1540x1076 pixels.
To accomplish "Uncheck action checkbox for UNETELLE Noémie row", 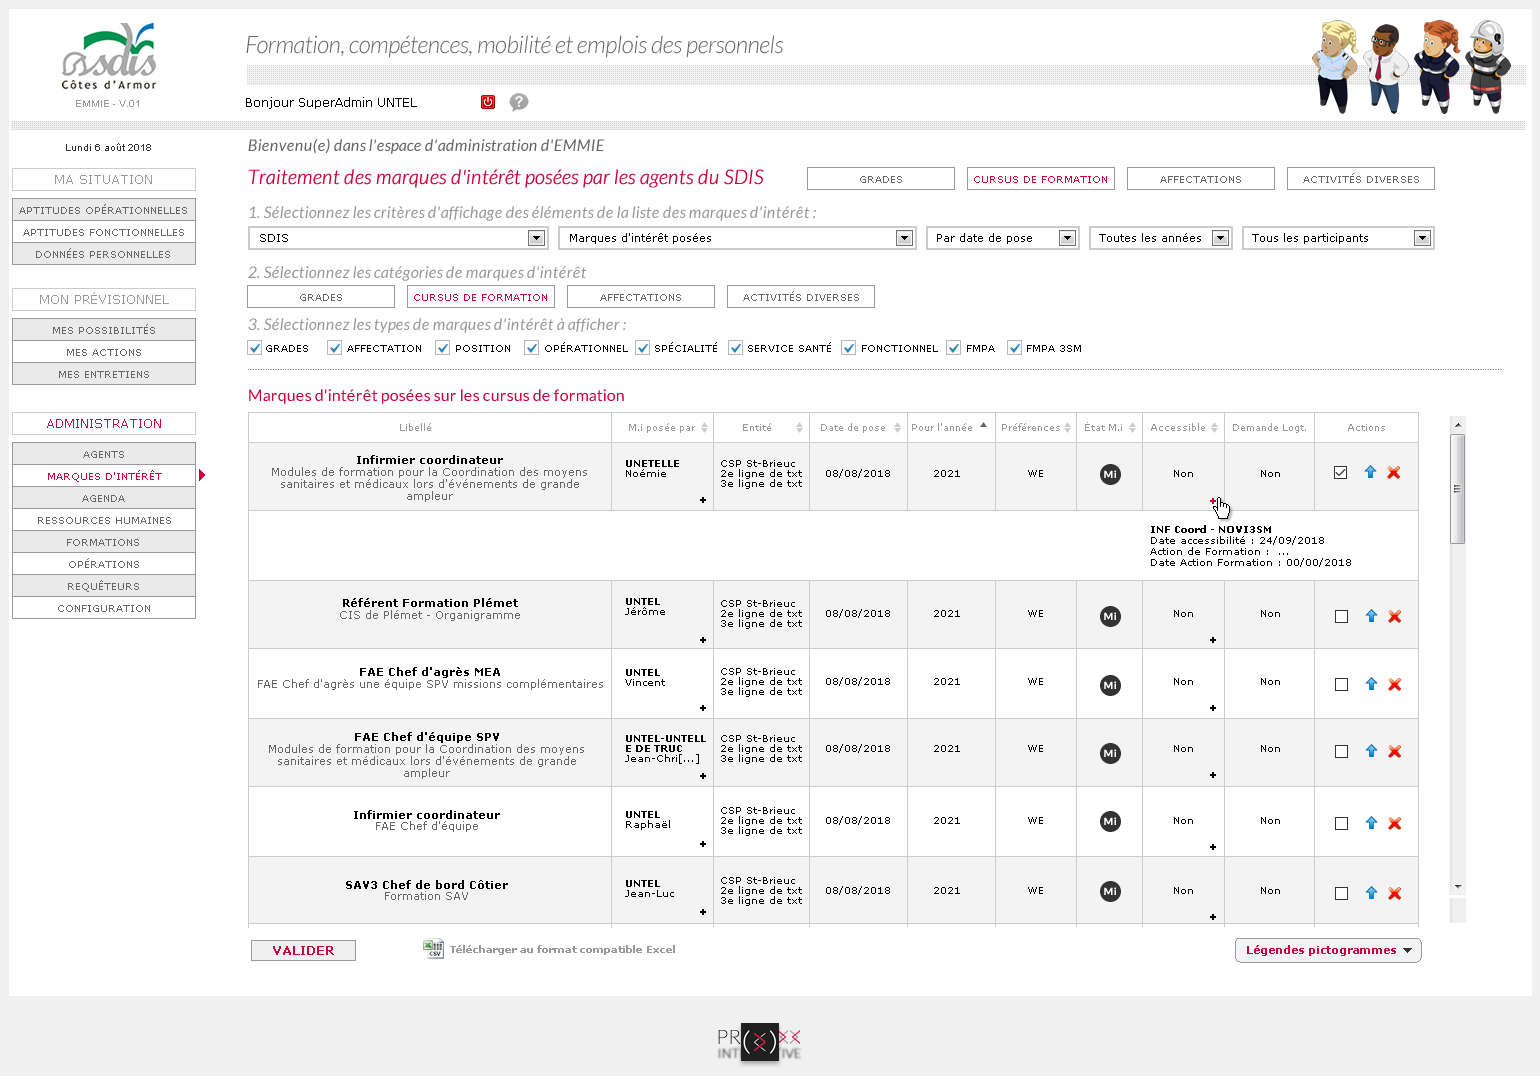I will point(1340,472).
